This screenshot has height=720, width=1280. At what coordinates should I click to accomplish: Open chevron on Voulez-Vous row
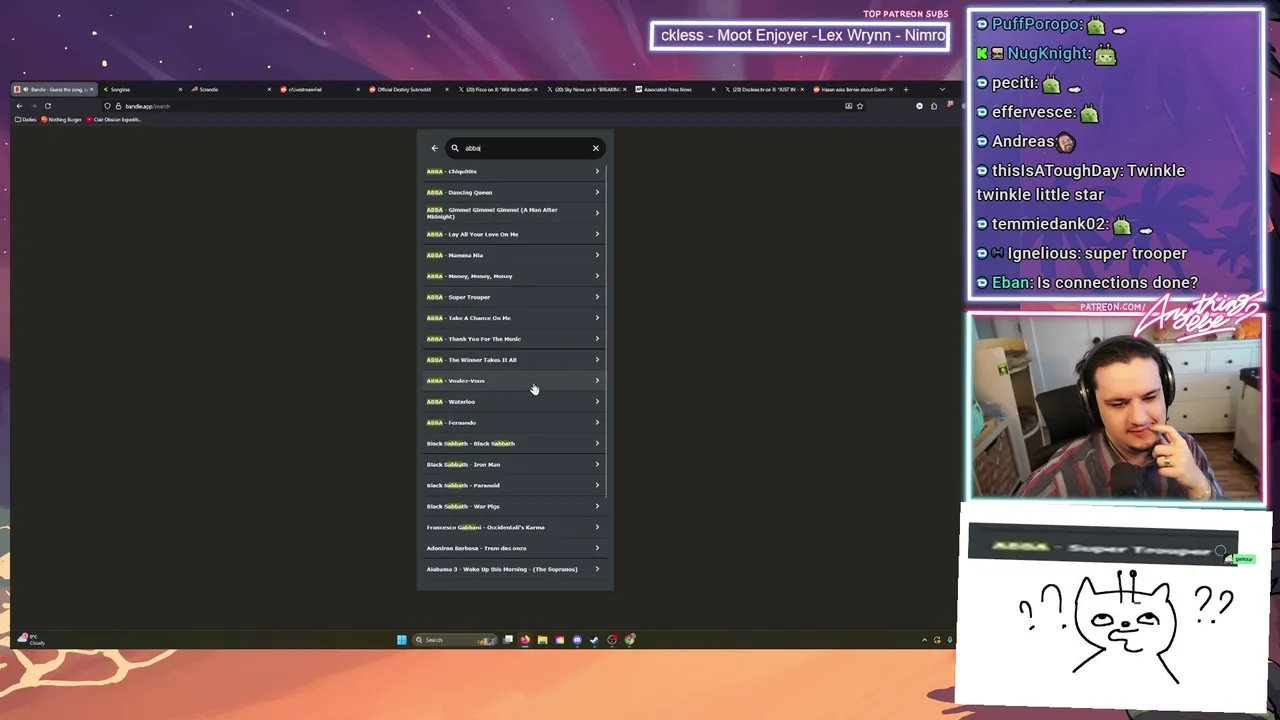click(597, 381)
